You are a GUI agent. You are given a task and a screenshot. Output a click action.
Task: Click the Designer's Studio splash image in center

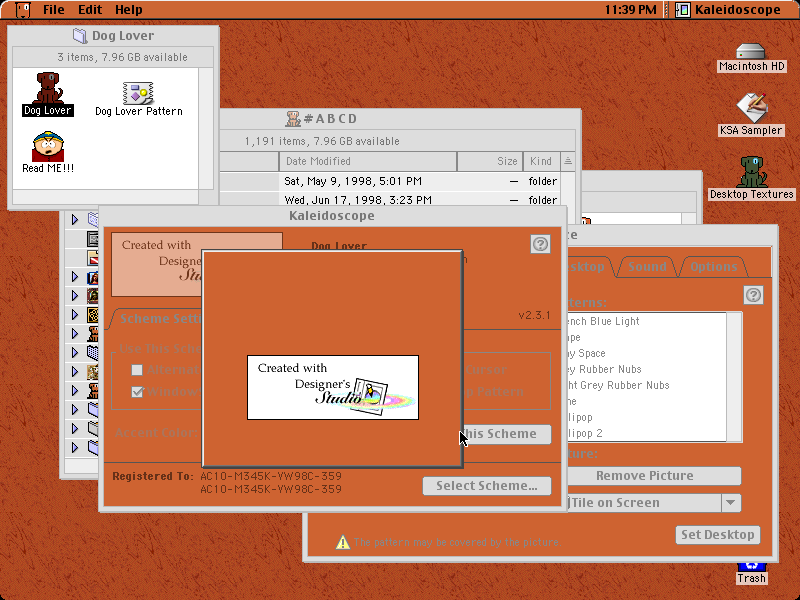click(333, 387)
